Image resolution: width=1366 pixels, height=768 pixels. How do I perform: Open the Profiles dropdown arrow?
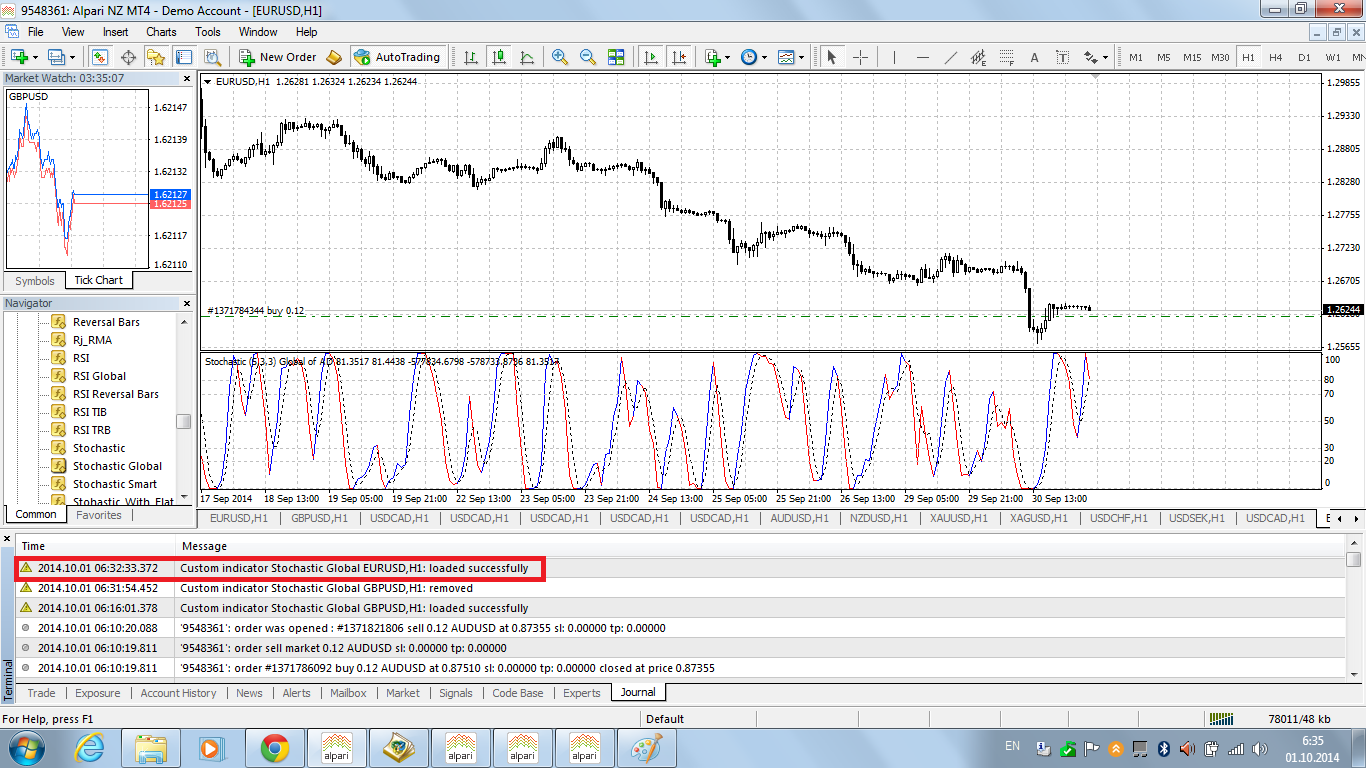[72, 57]
